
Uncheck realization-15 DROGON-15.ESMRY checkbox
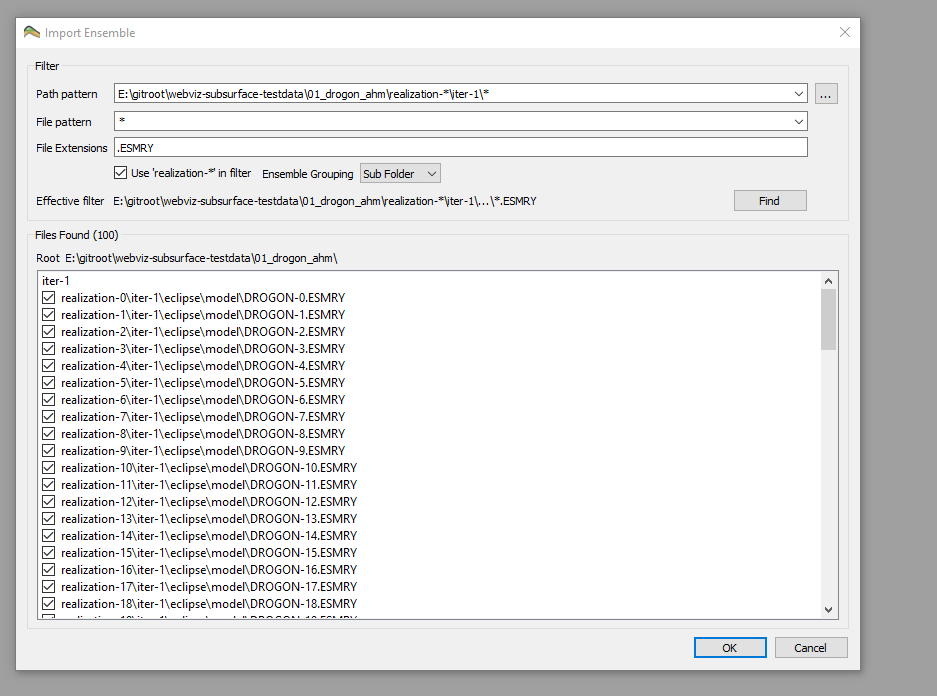pos(49,553)
